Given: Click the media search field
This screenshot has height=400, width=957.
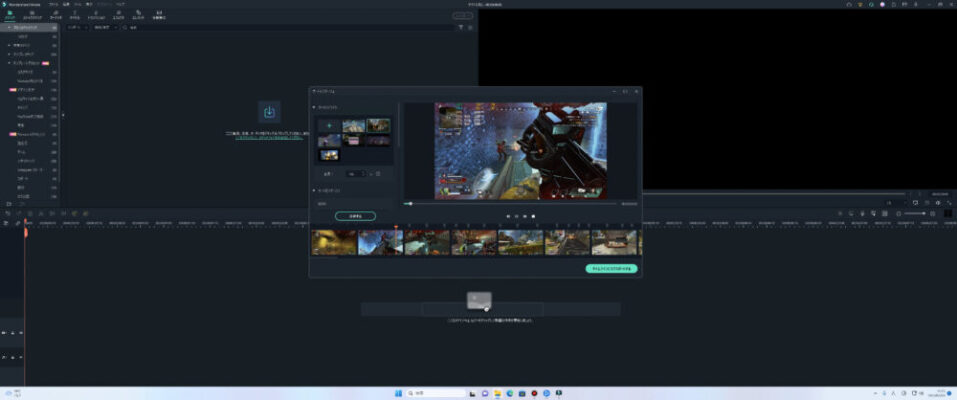Looking at the screenshot, I should 287,27.
